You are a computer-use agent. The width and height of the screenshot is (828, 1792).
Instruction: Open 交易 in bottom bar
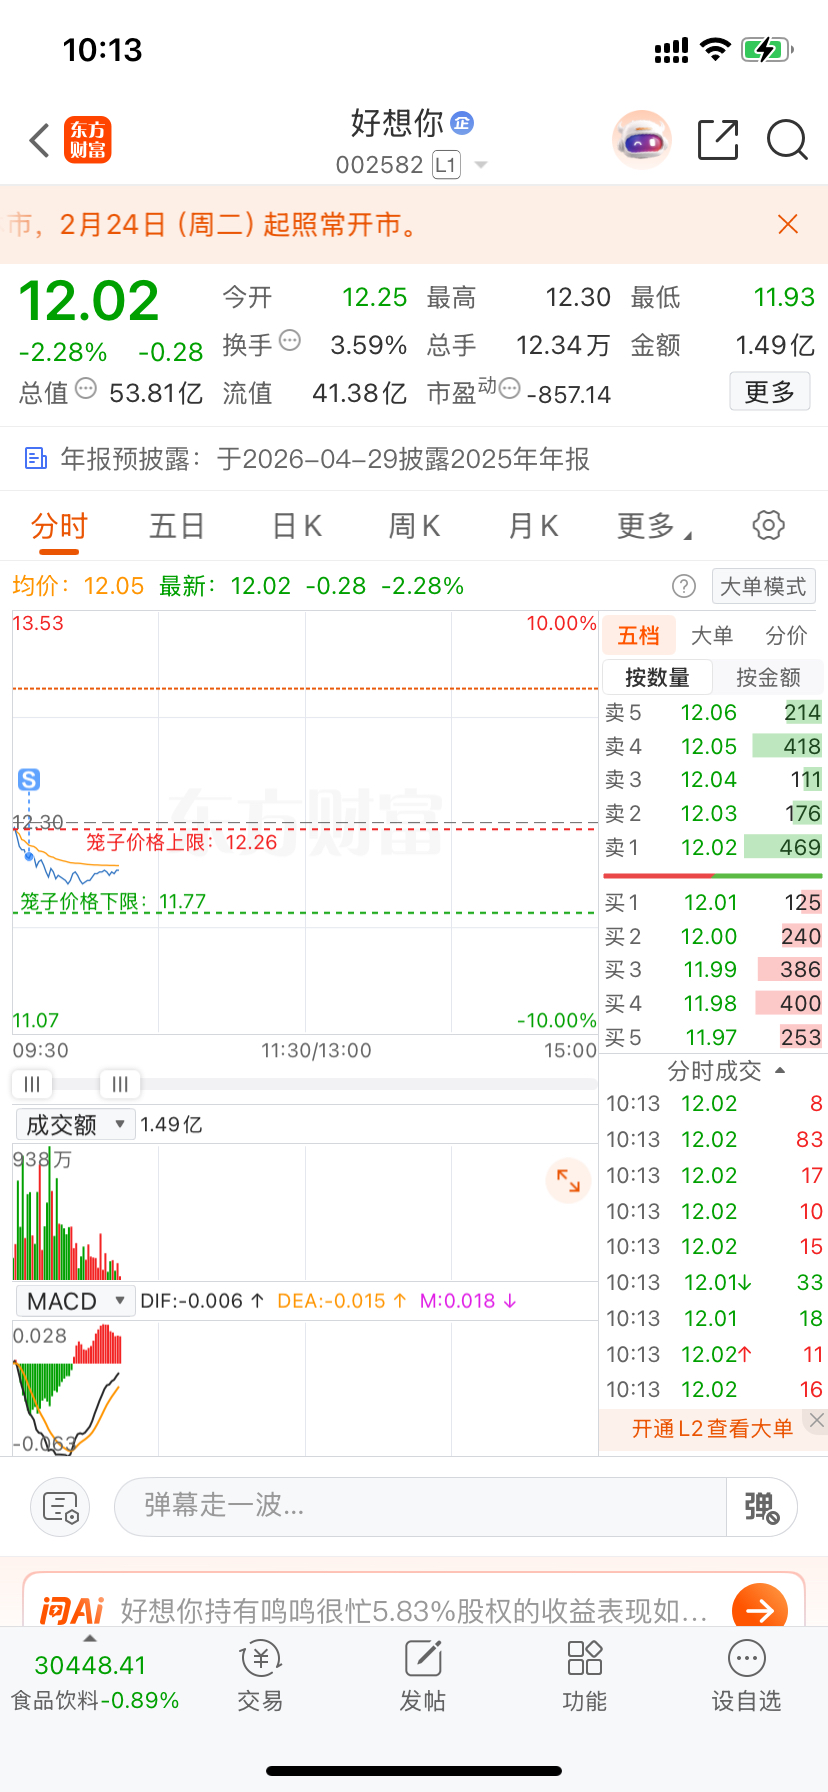click(260, 1677)
